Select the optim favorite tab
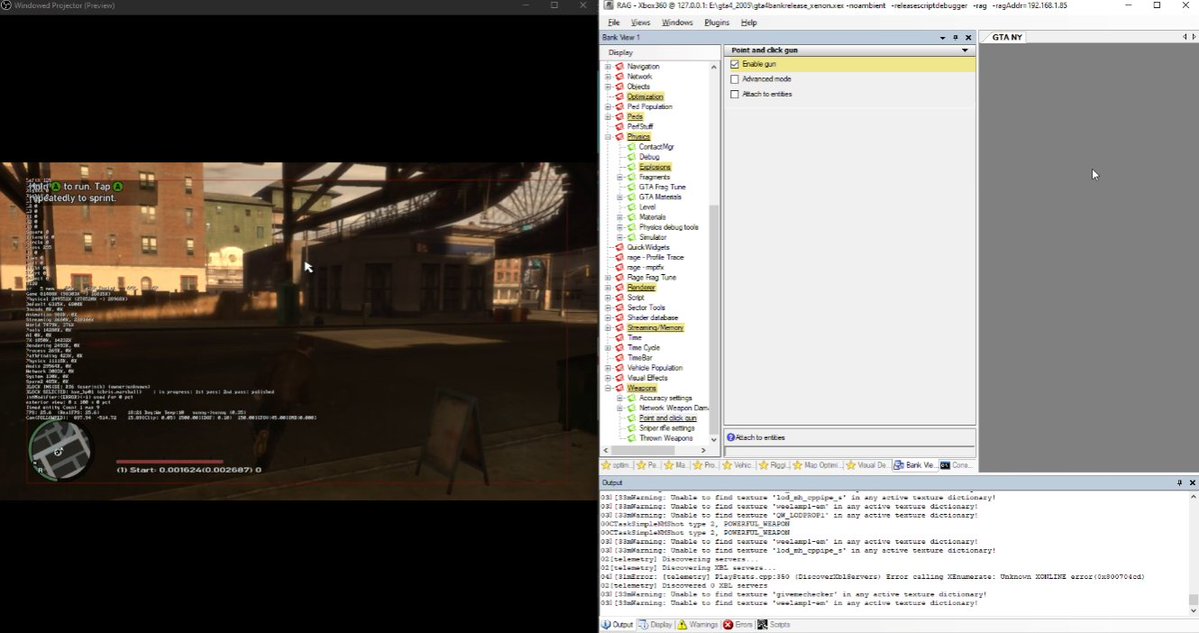 (x=617, y=465)
